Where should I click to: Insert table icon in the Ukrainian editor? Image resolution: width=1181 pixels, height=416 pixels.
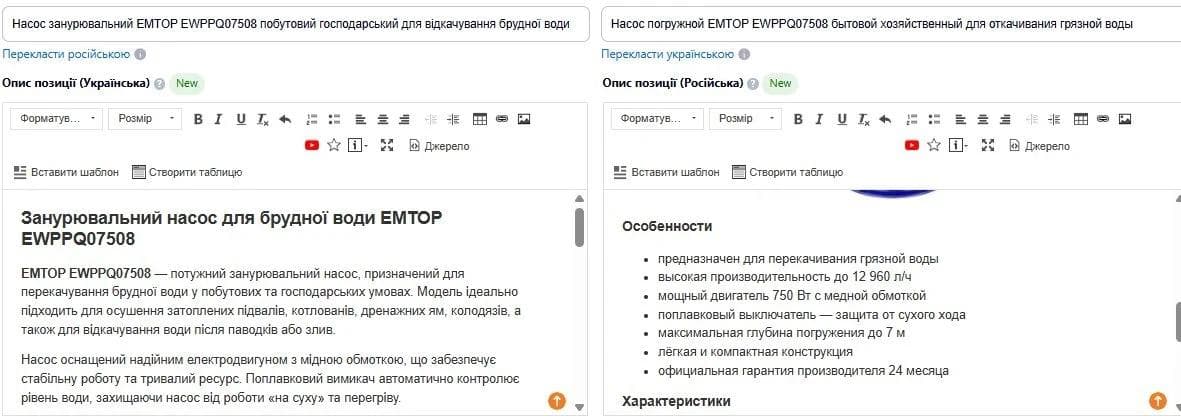[480, 119]
